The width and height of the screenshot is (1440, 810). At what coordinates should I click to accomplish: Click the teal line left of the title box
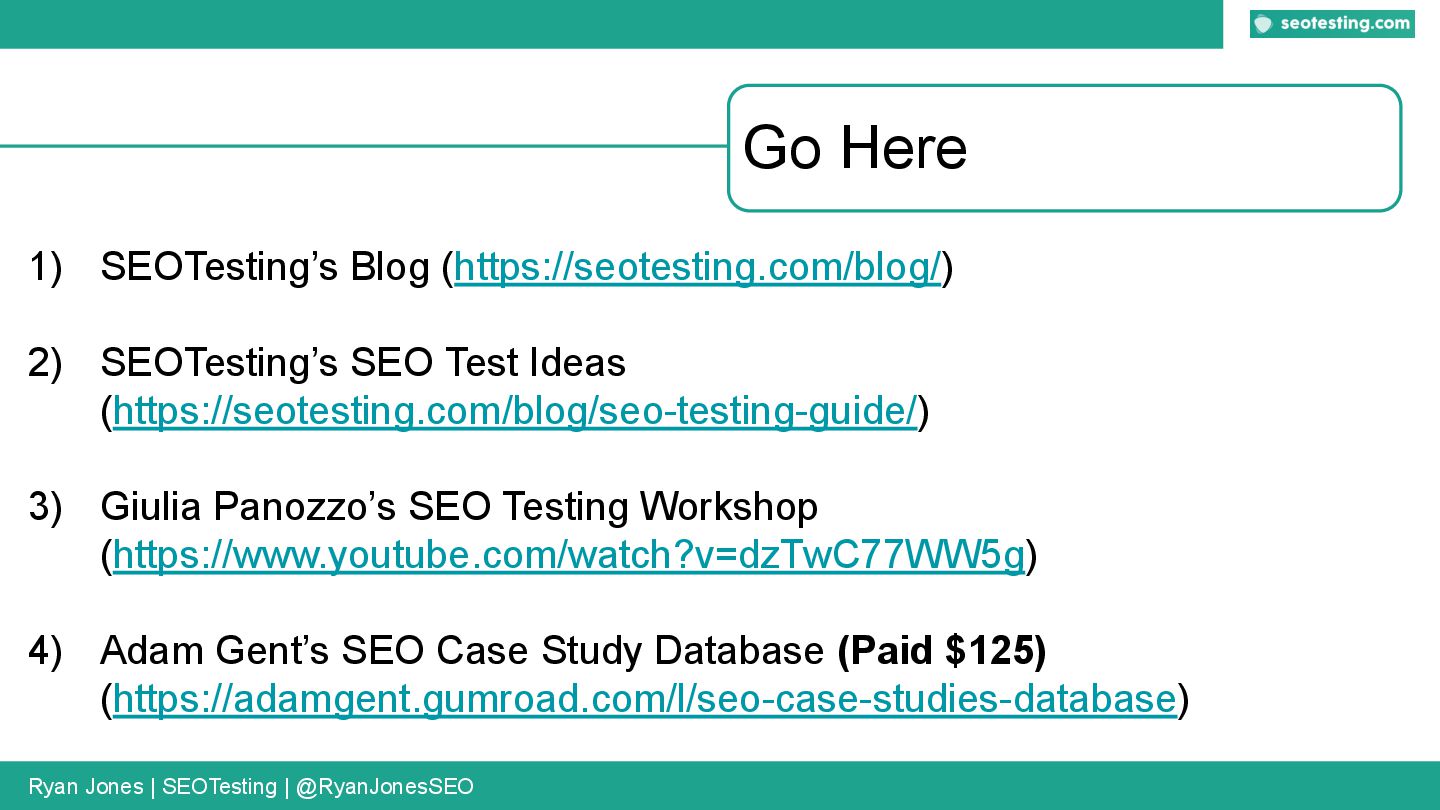click(360, 146)
